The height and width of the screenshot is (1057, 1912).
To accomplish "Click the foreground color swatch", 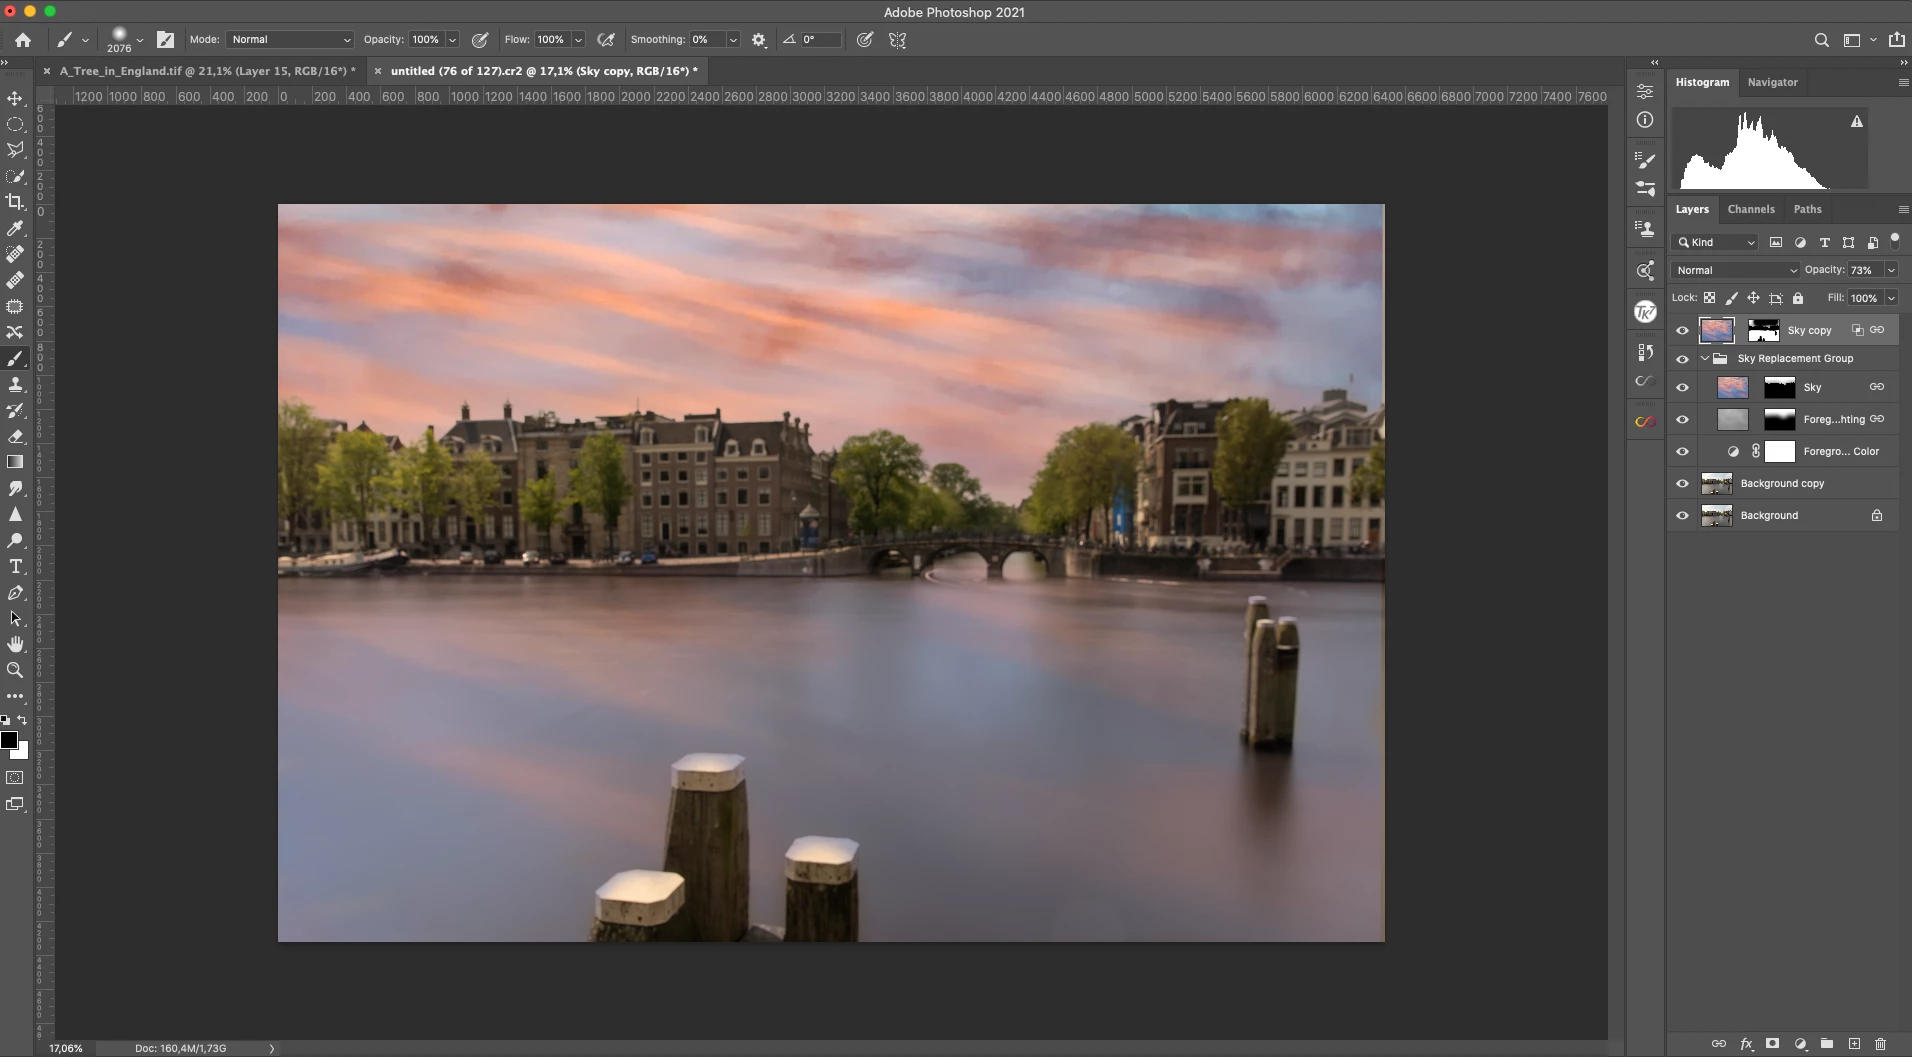I will click(x=10, y=740).
